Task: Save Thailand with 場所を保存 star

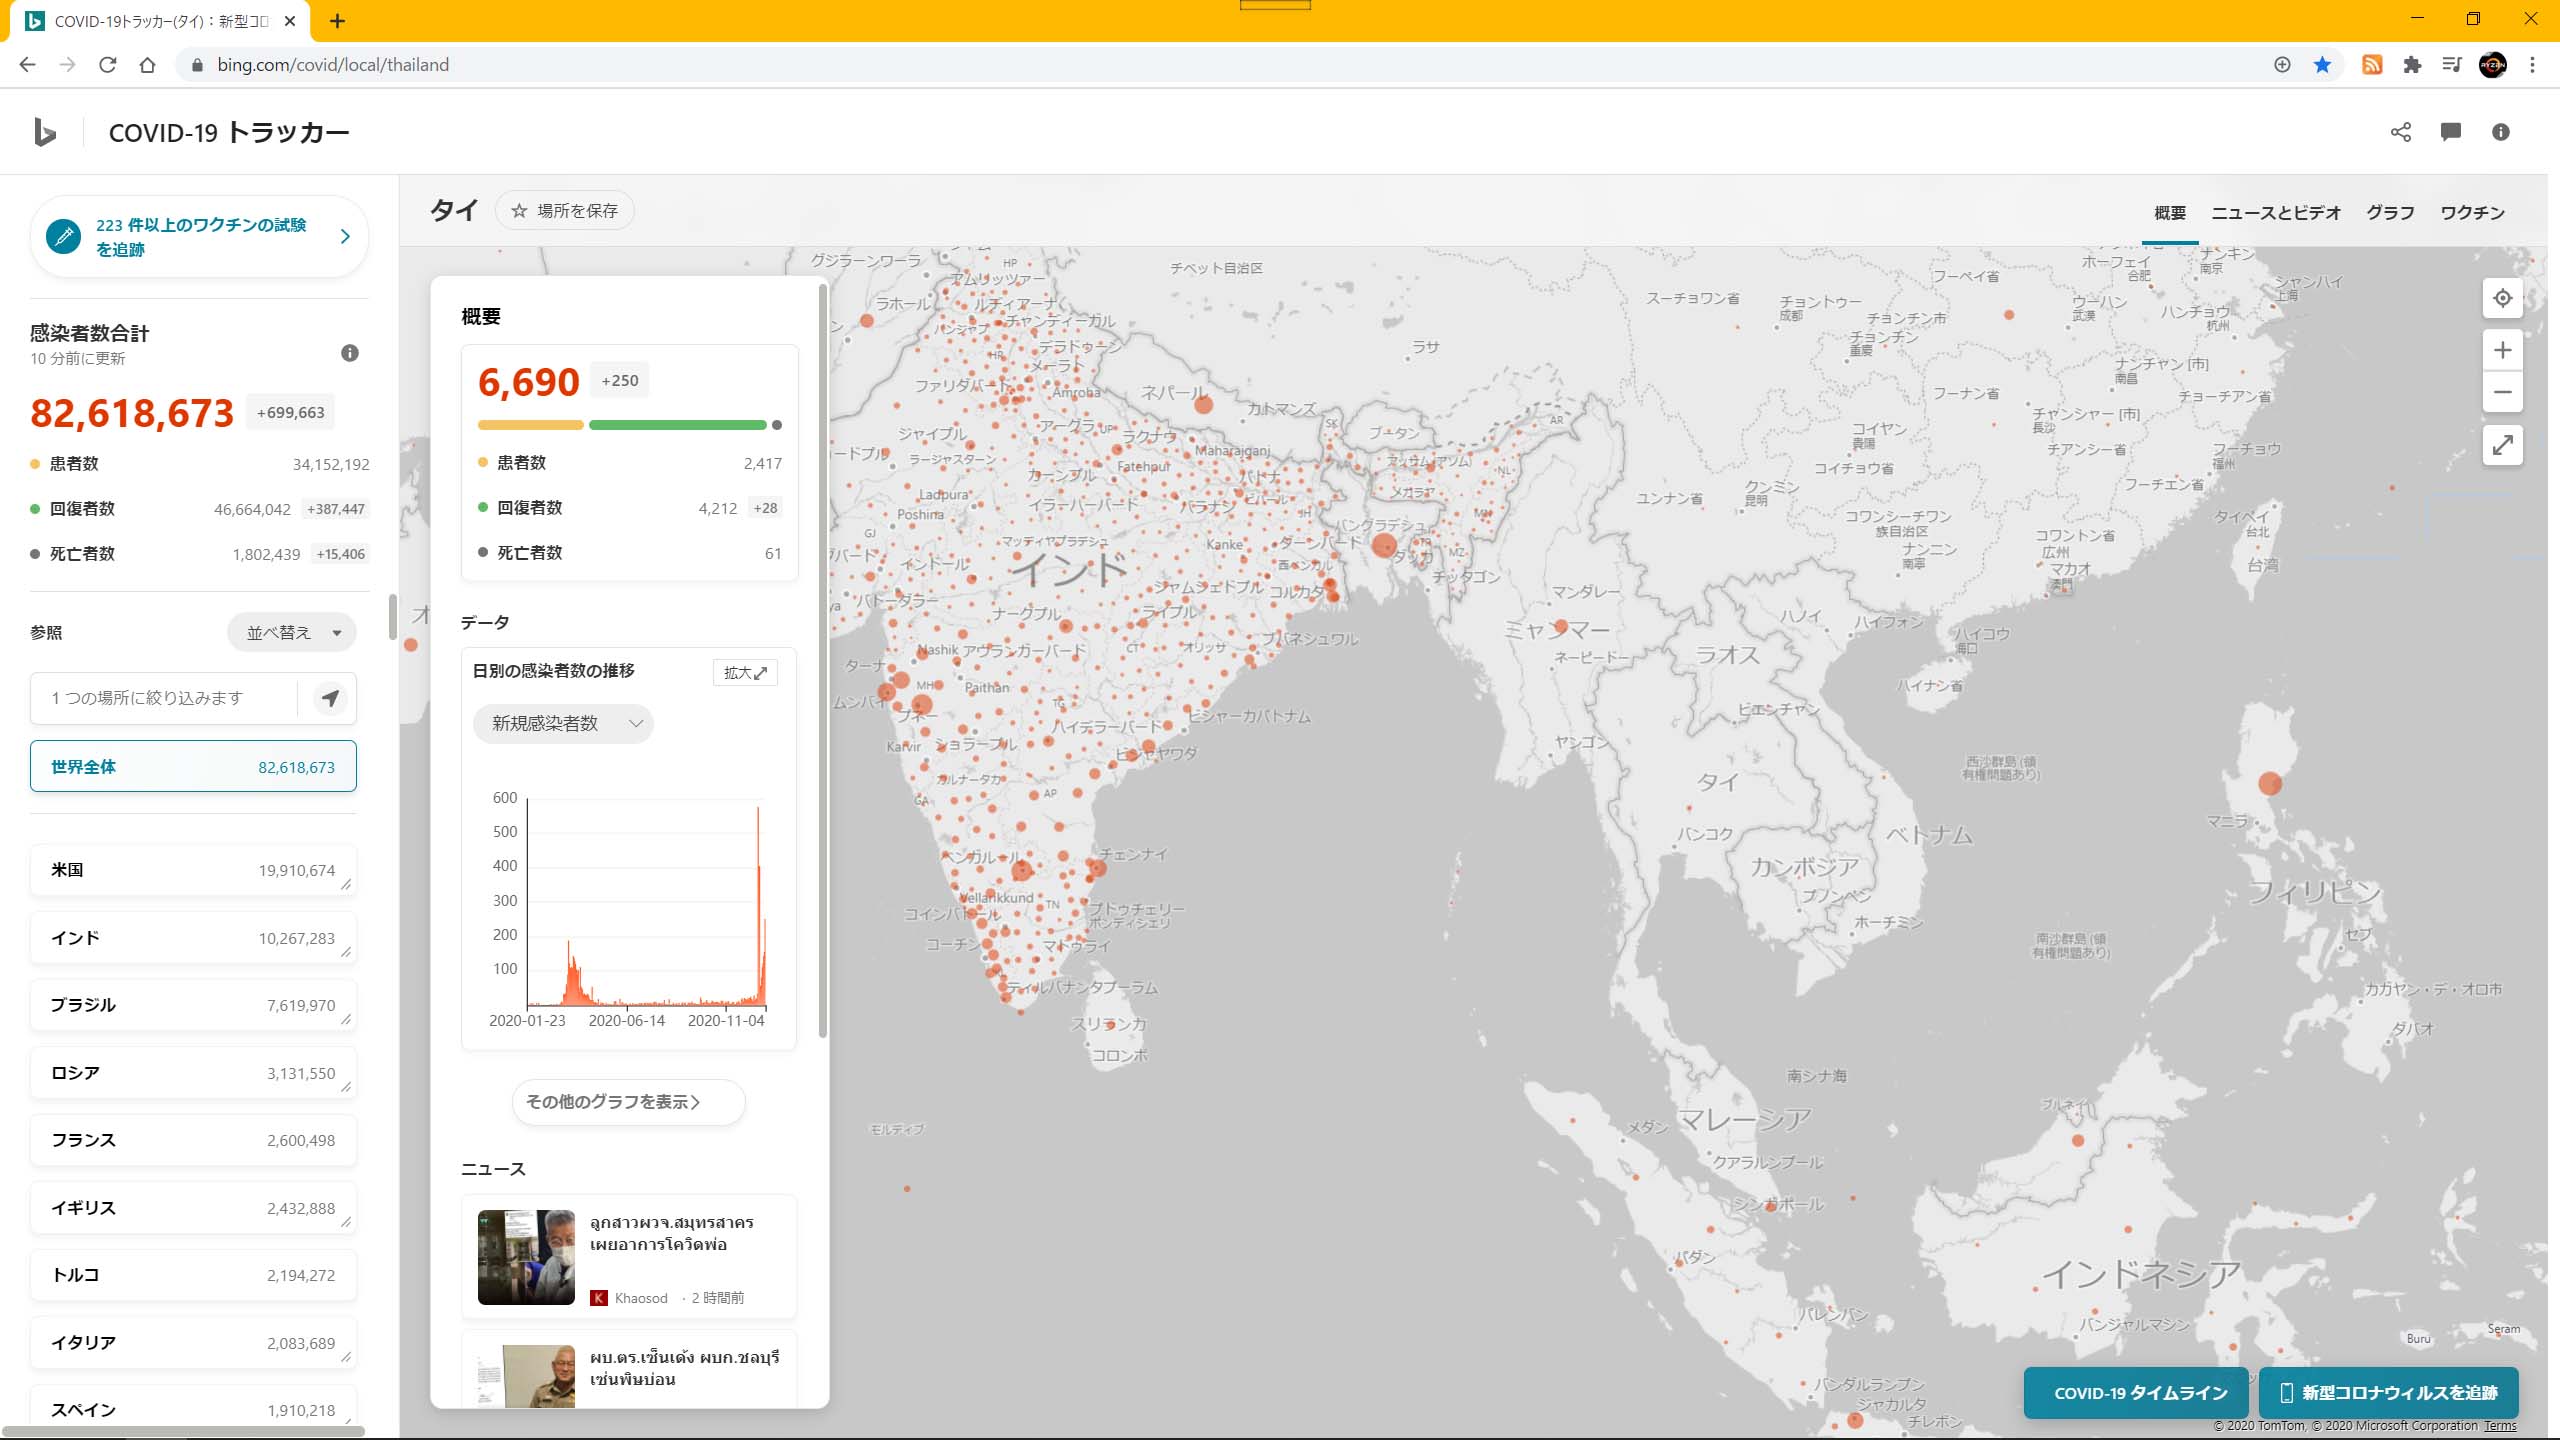Action: (565, 211)
